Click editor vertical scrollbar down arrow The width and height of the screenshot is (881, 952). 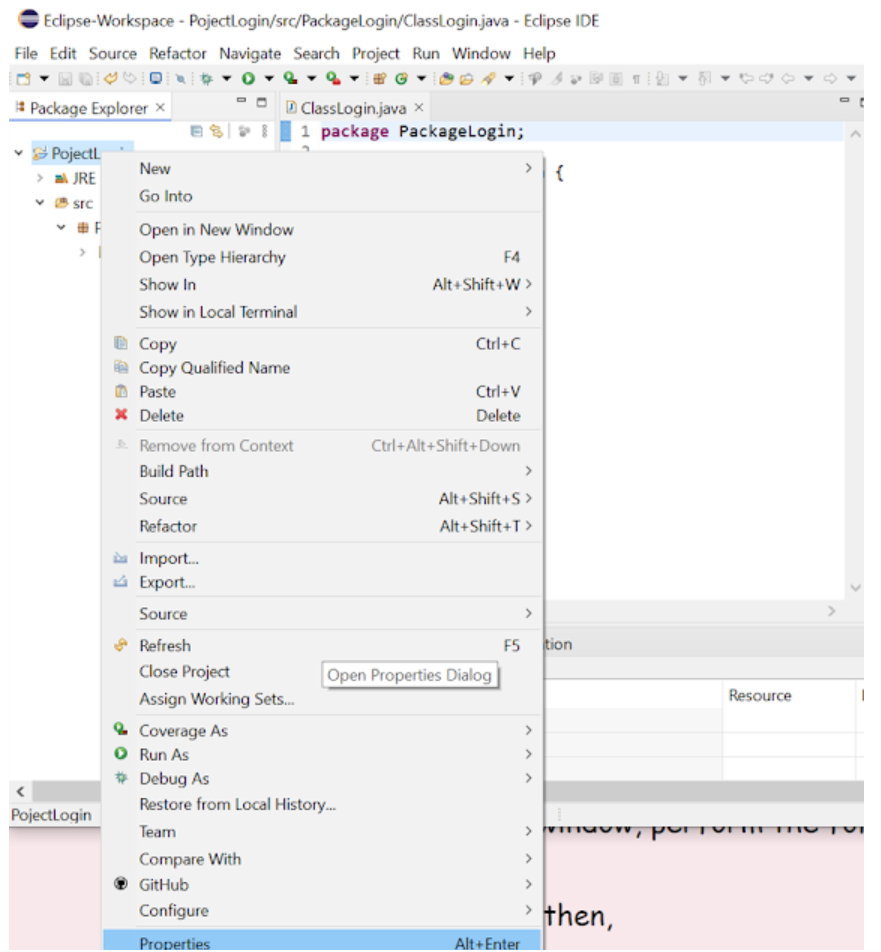(855, 587)
